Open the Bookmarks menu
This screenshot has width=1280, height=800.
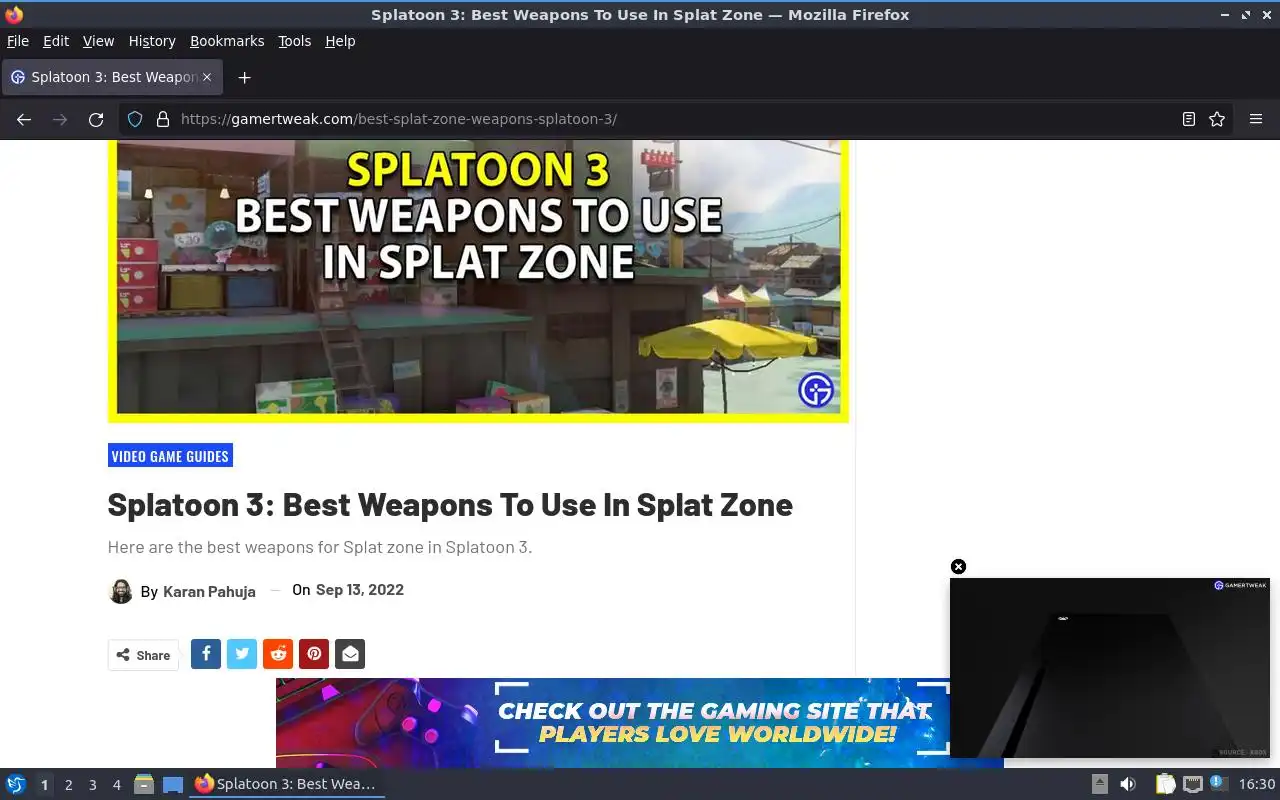[x=227, y=41]
